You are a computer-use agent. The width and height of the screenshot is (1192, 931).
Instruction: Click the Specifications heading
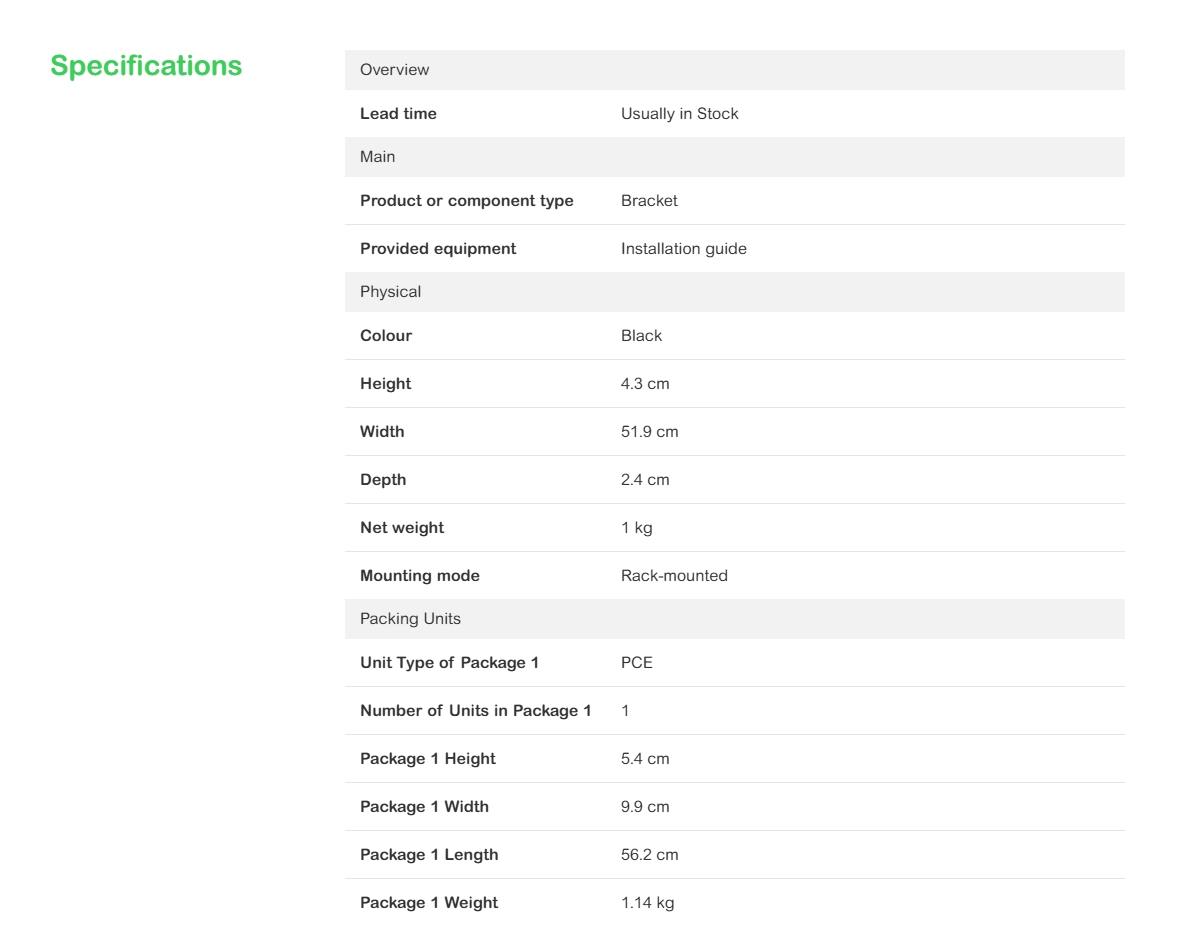point(146,66)
